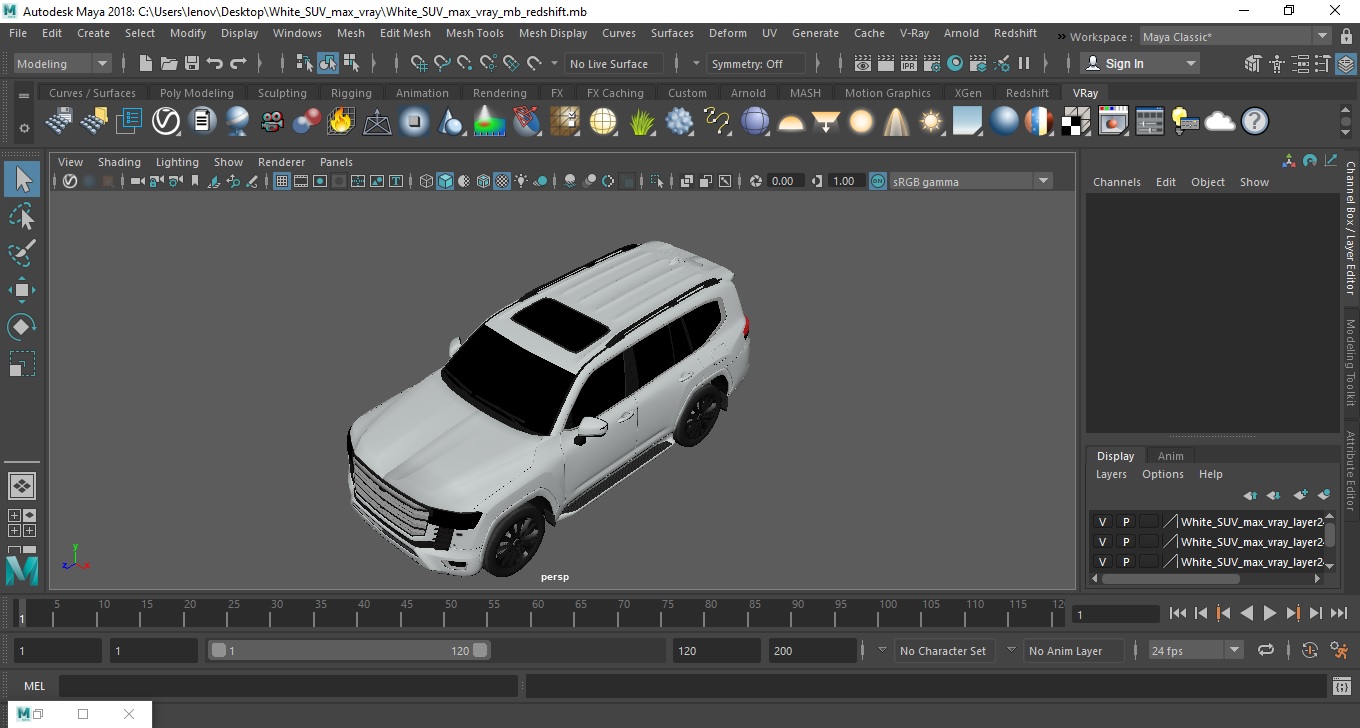Open a scene via the folder icon

[x=168, y=63]
